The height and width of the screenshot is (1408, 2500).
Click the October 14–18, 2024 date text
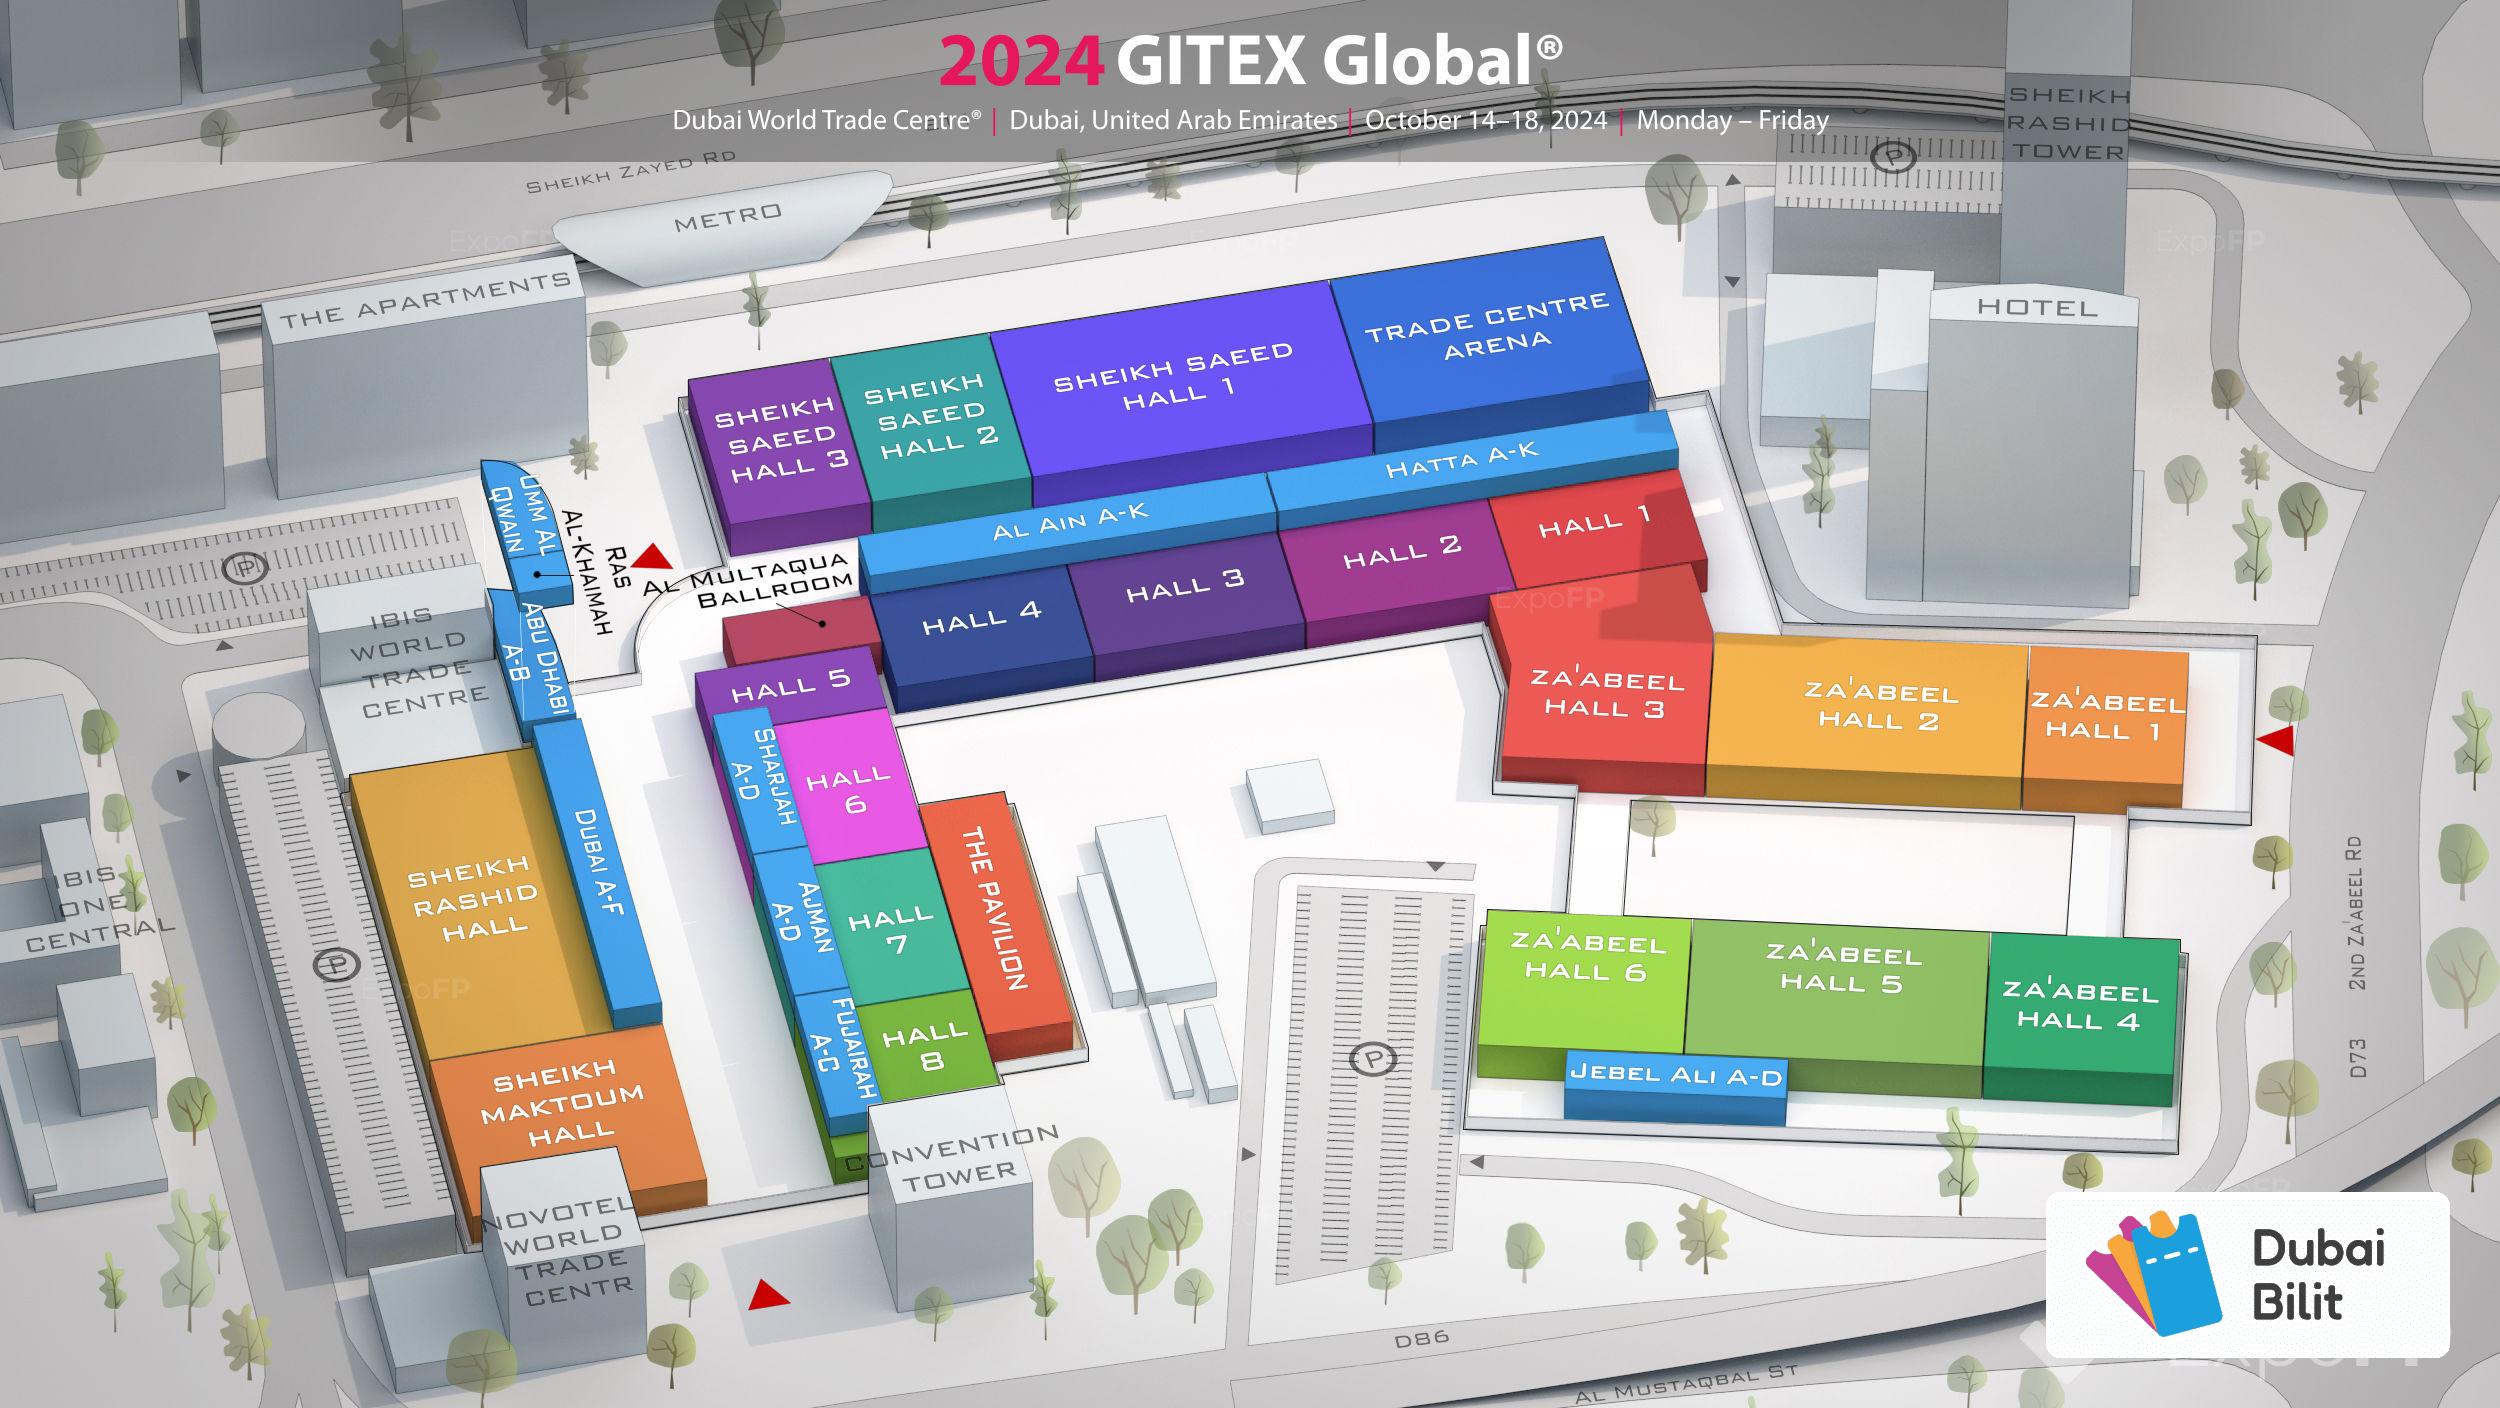(1486, 120)
